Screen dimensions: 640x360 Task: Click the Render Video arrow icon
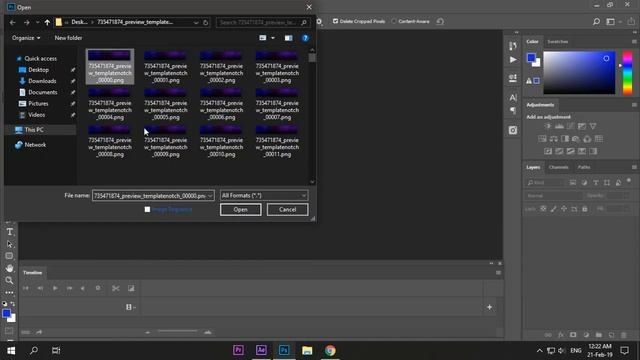39,332
